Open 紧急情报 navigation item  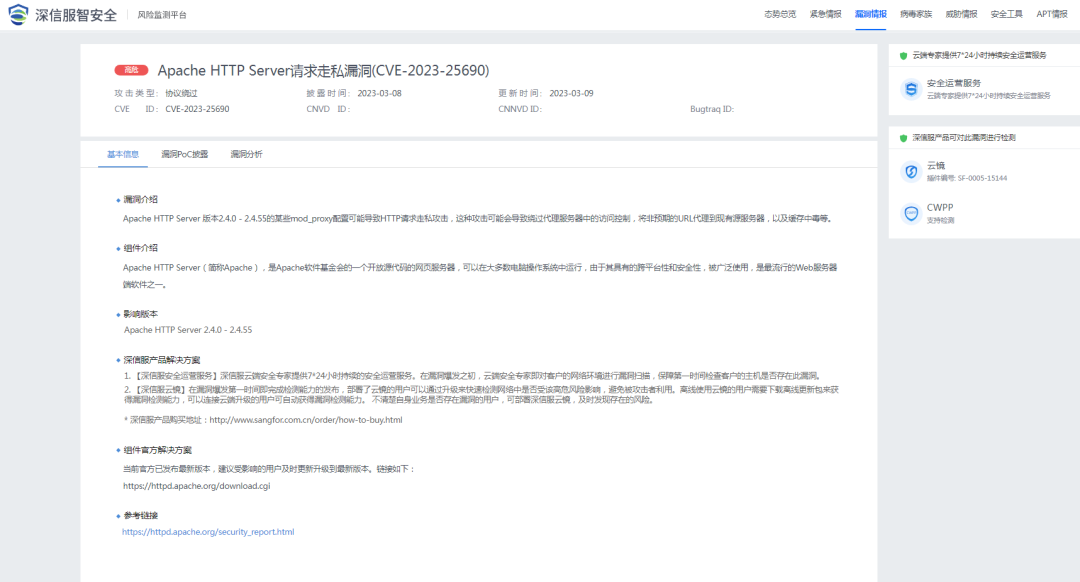825,14
